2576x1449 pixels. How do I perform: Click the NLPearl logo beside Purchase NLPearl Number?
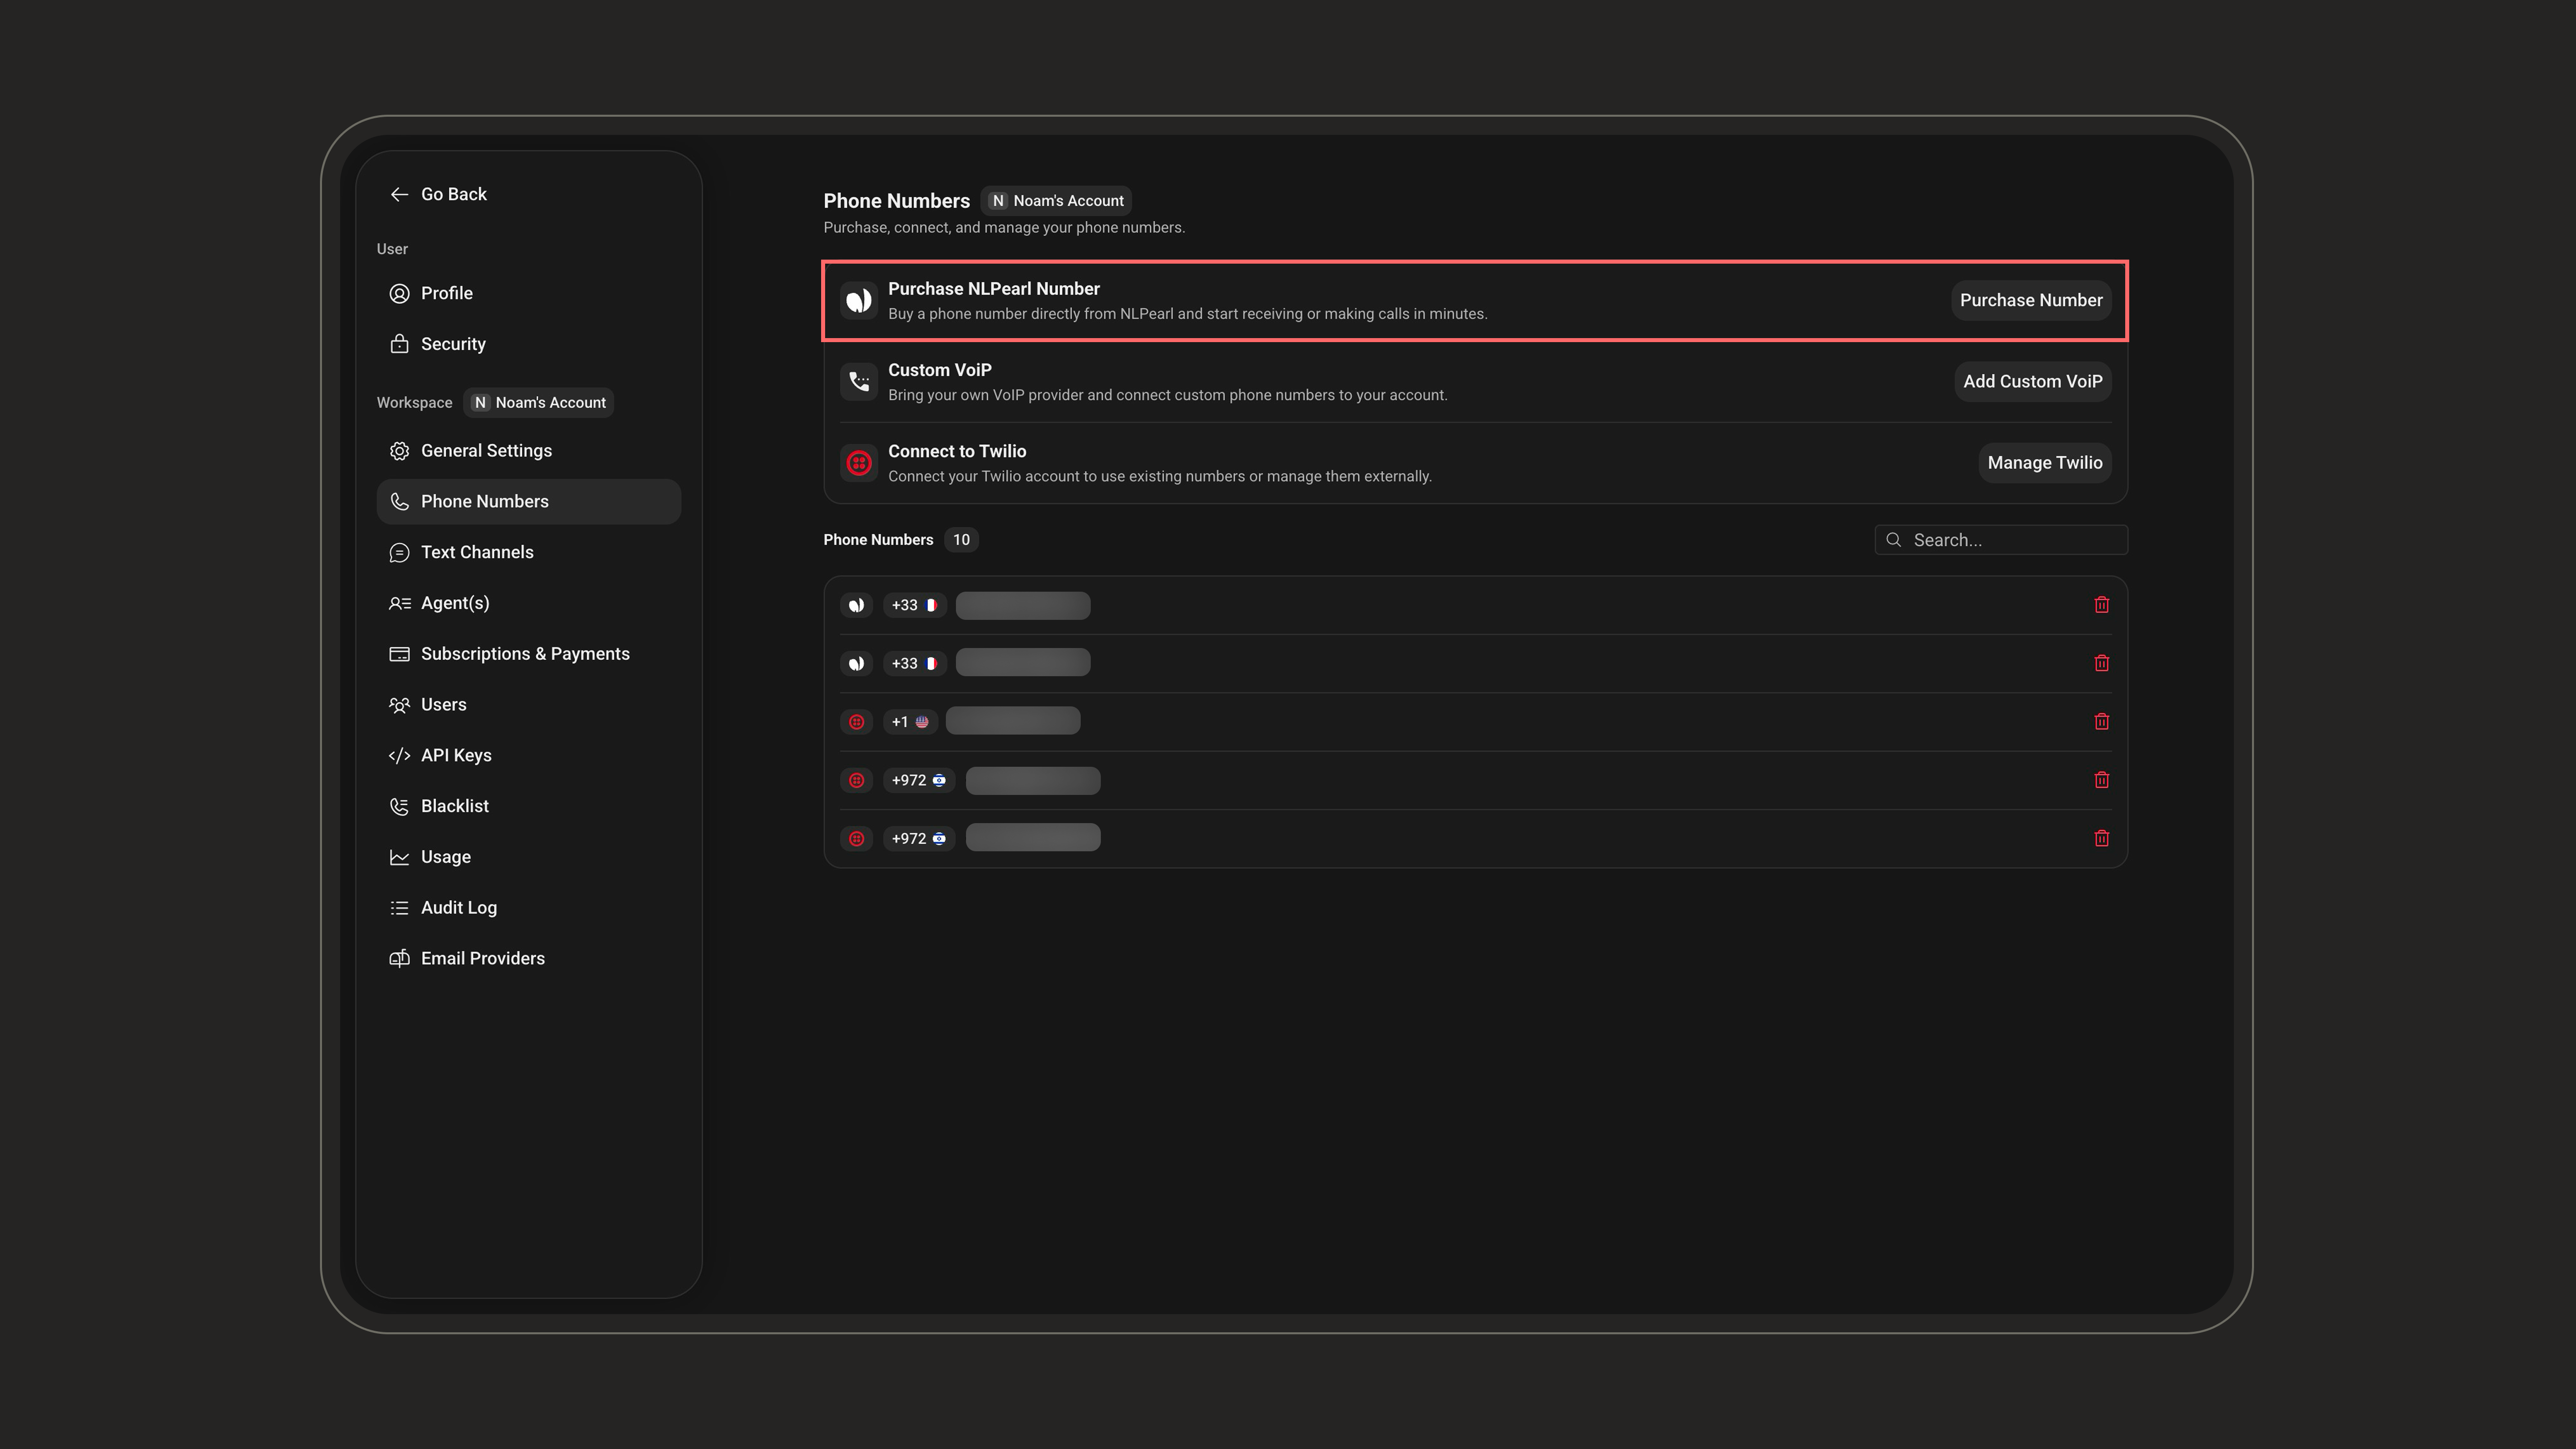(859, 300)
